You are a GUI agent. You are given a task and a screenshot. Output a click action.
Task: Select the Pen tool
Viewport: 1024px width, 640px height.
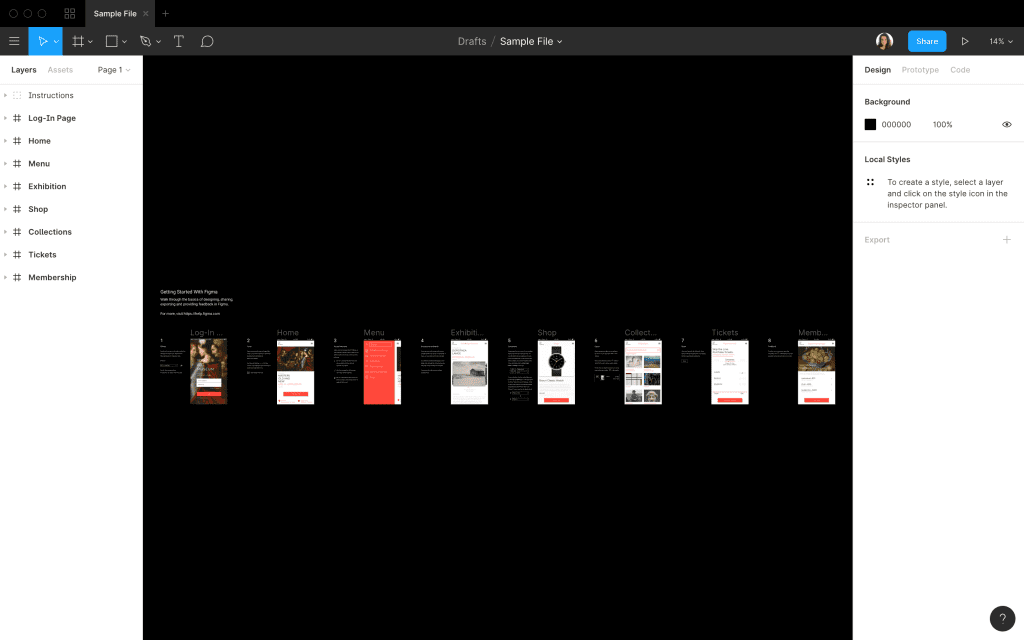146,41
